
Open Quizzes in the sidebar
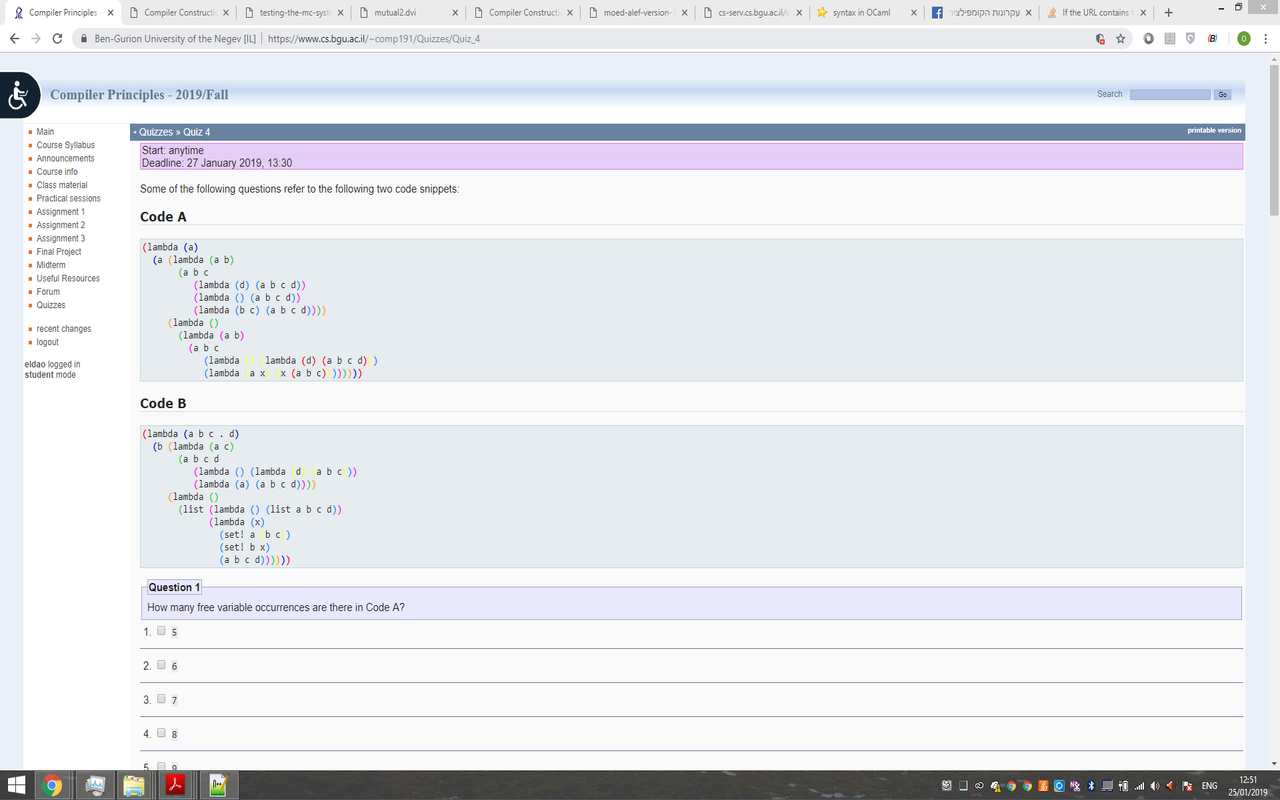point(51,305)
